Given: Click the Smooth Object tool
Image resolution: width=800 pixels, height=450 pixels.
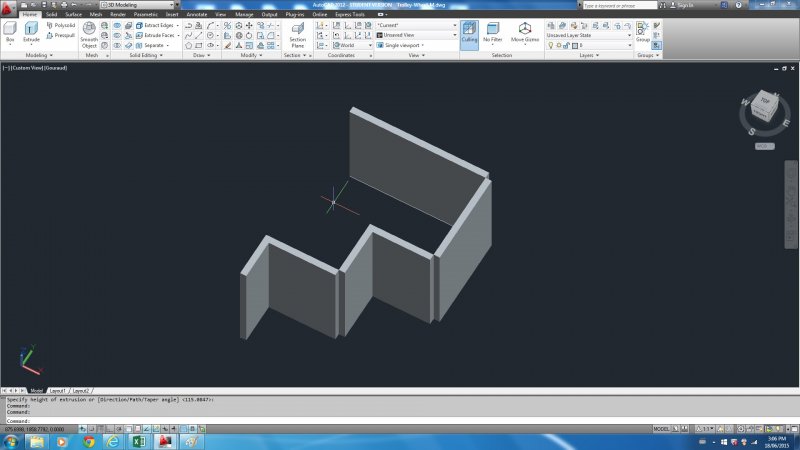Looking at the screenshot, I should (89, 35).
